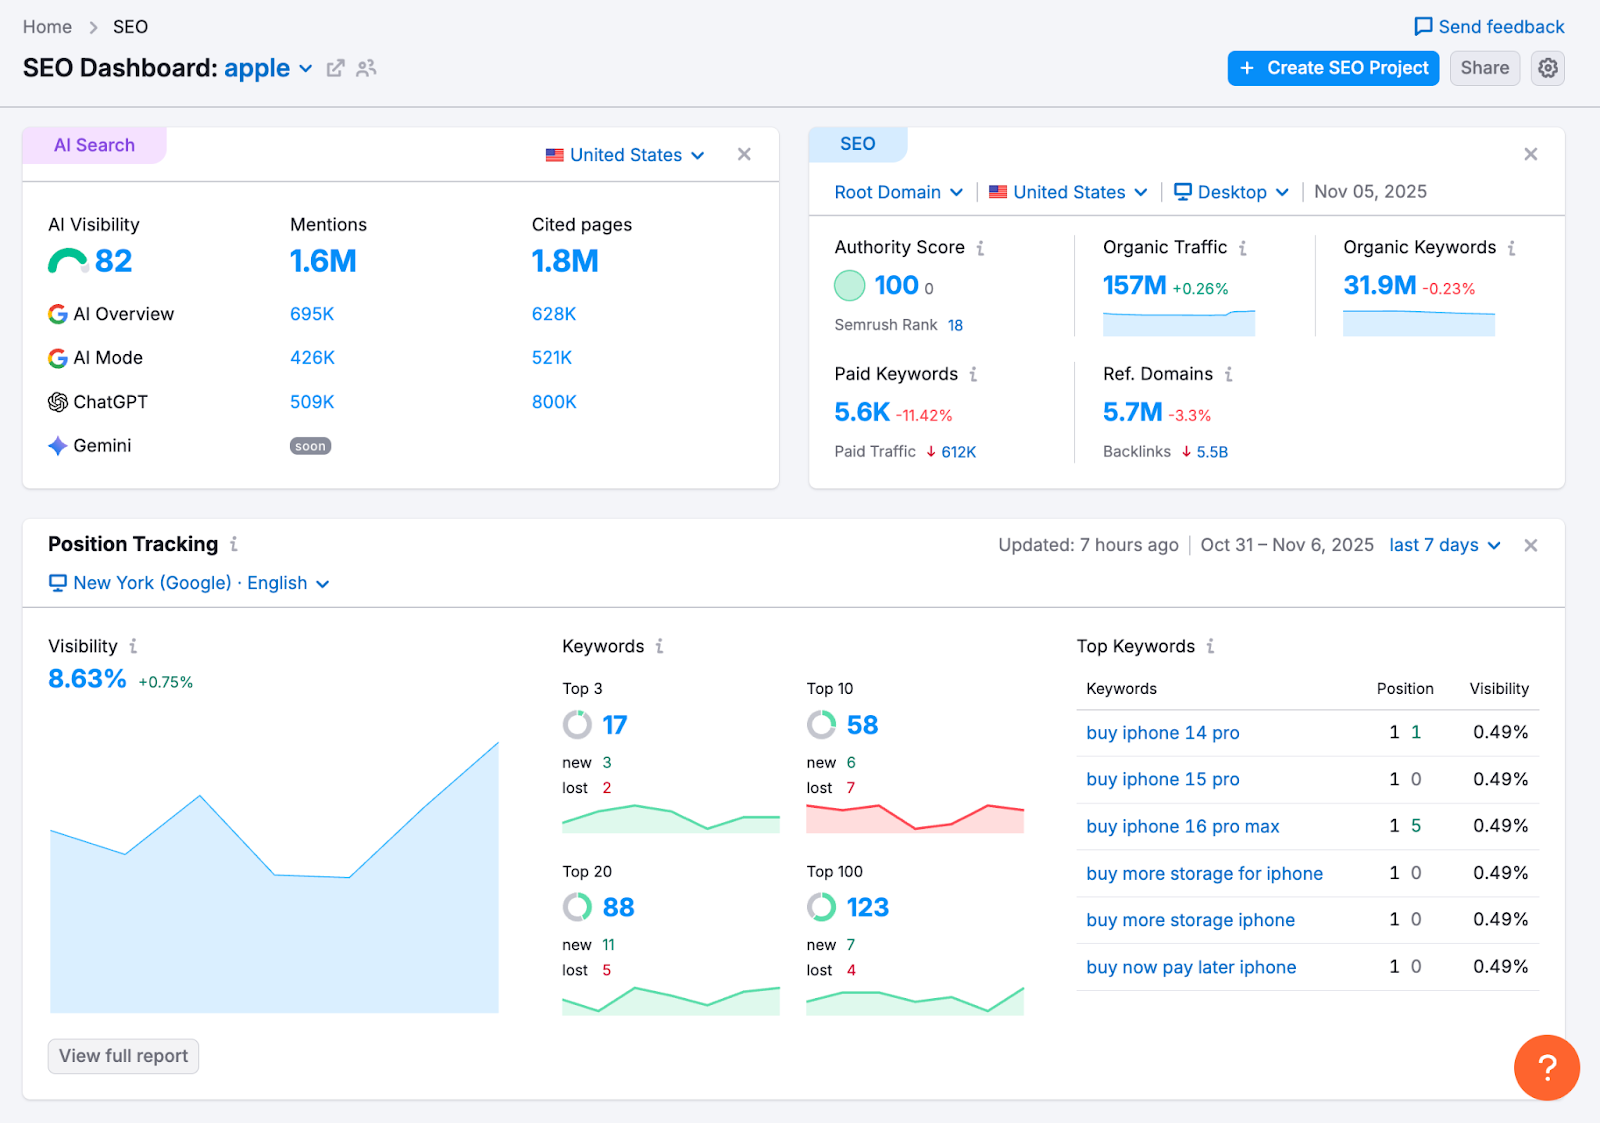The height and width of the screenshot is (1123, 1600).
Task: Click info icon next to Top Keywords
Action: pos(1210,646)
